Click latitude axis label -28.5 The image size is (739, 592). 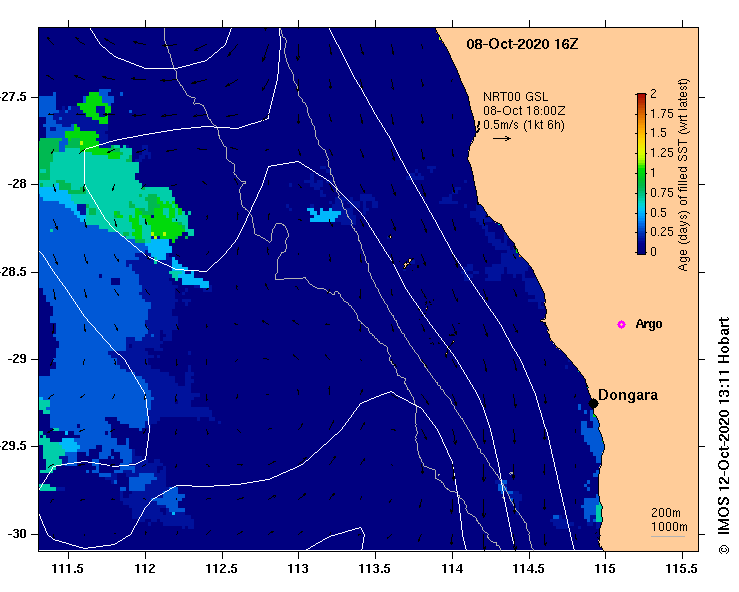(13, 272)
